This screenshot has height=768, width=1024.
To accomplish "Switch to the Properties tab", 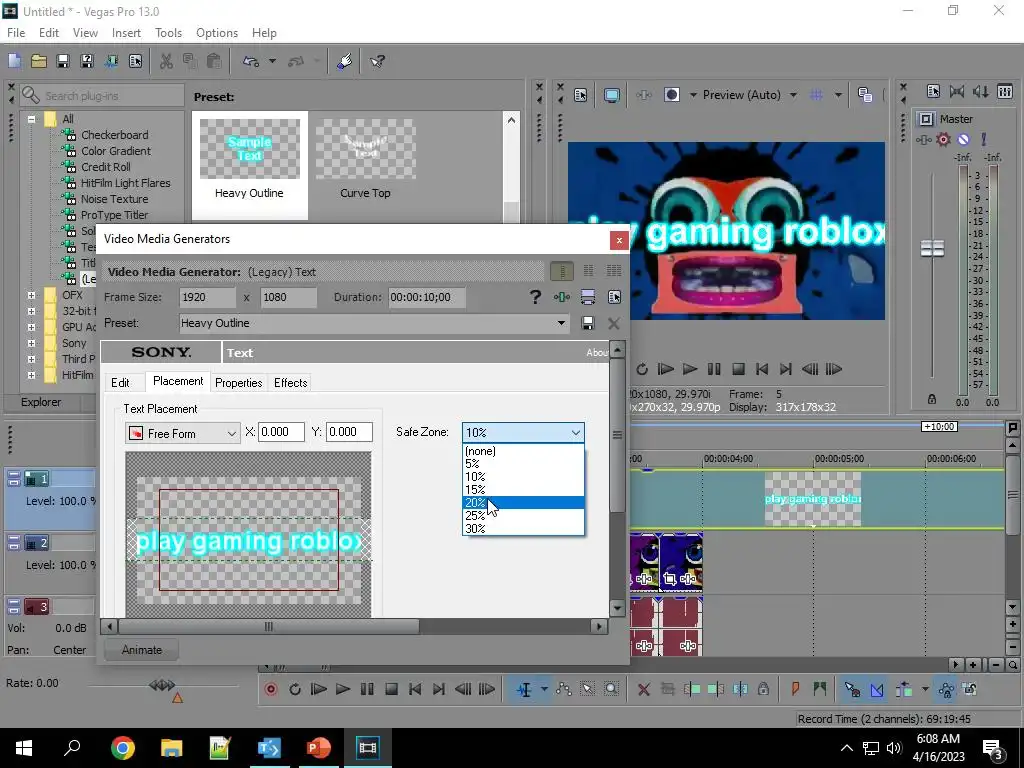I will point(238,383).
